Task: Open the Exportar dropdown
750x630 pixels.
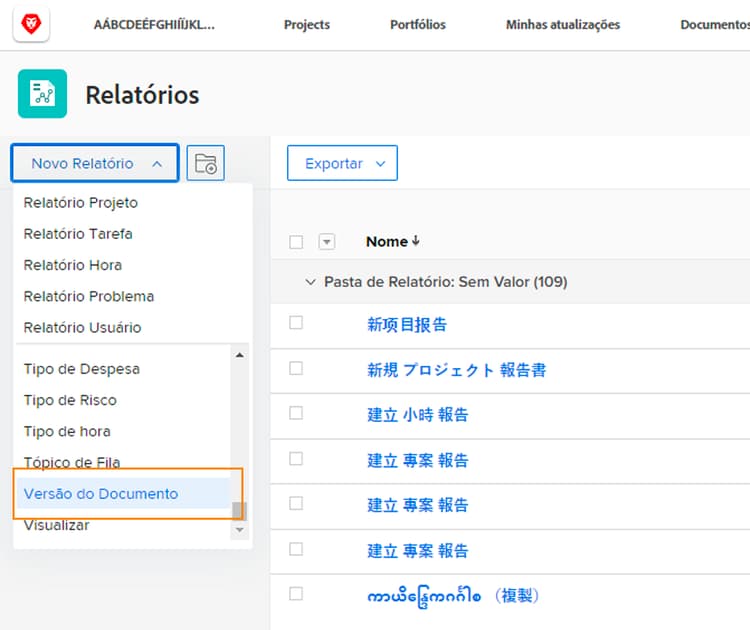Action: pyautogui.click(x=342, y=163)
